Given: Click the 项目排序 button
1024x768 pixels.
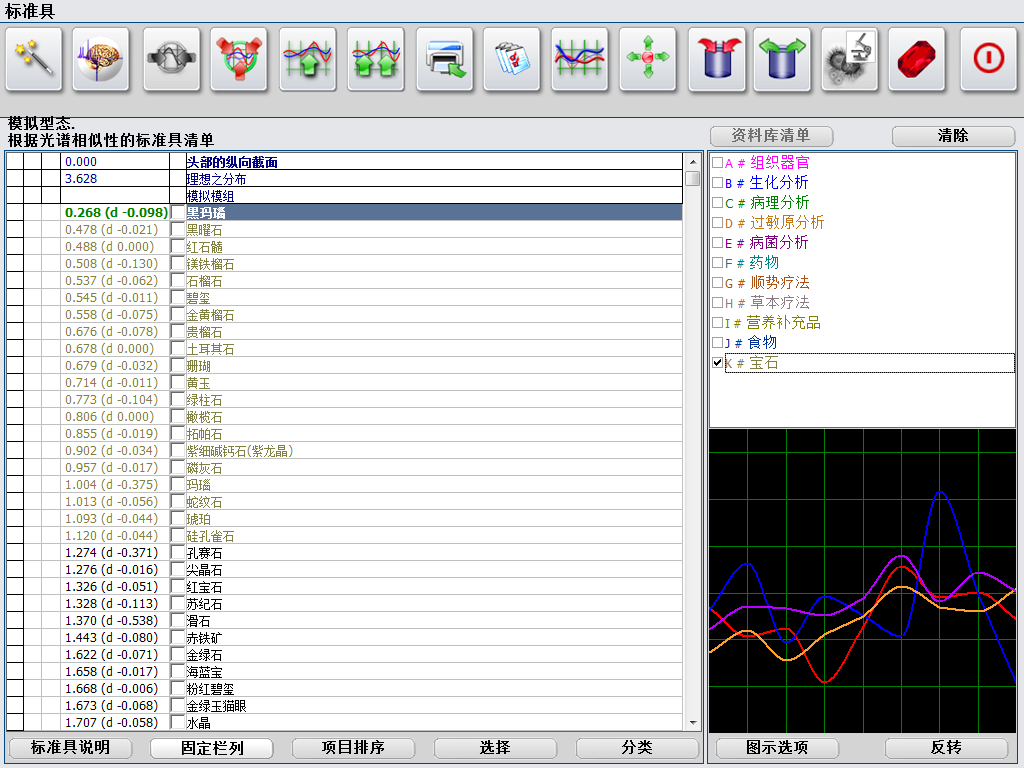Looking at the screenshot, I should [x=353, y=748].
